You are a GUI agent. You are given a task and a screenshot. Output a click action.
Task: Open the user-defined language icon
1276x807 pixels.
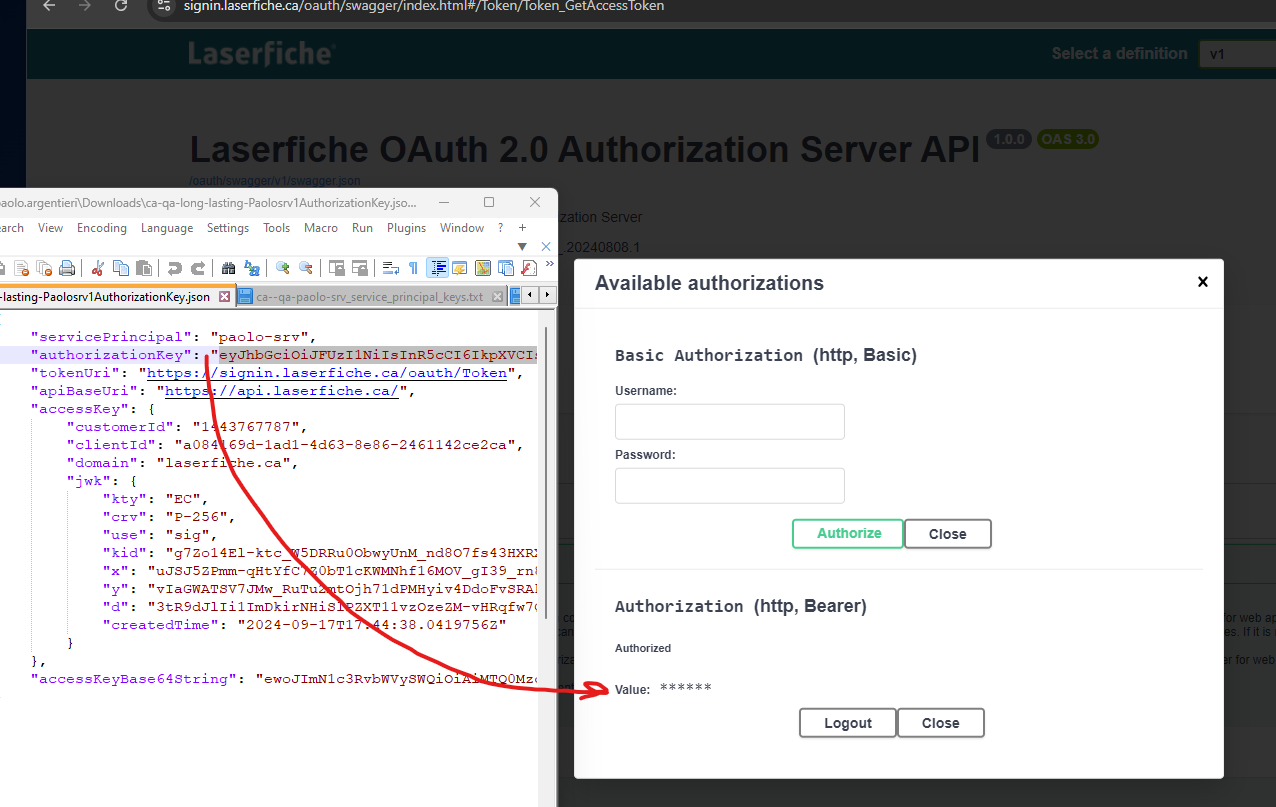460,268
